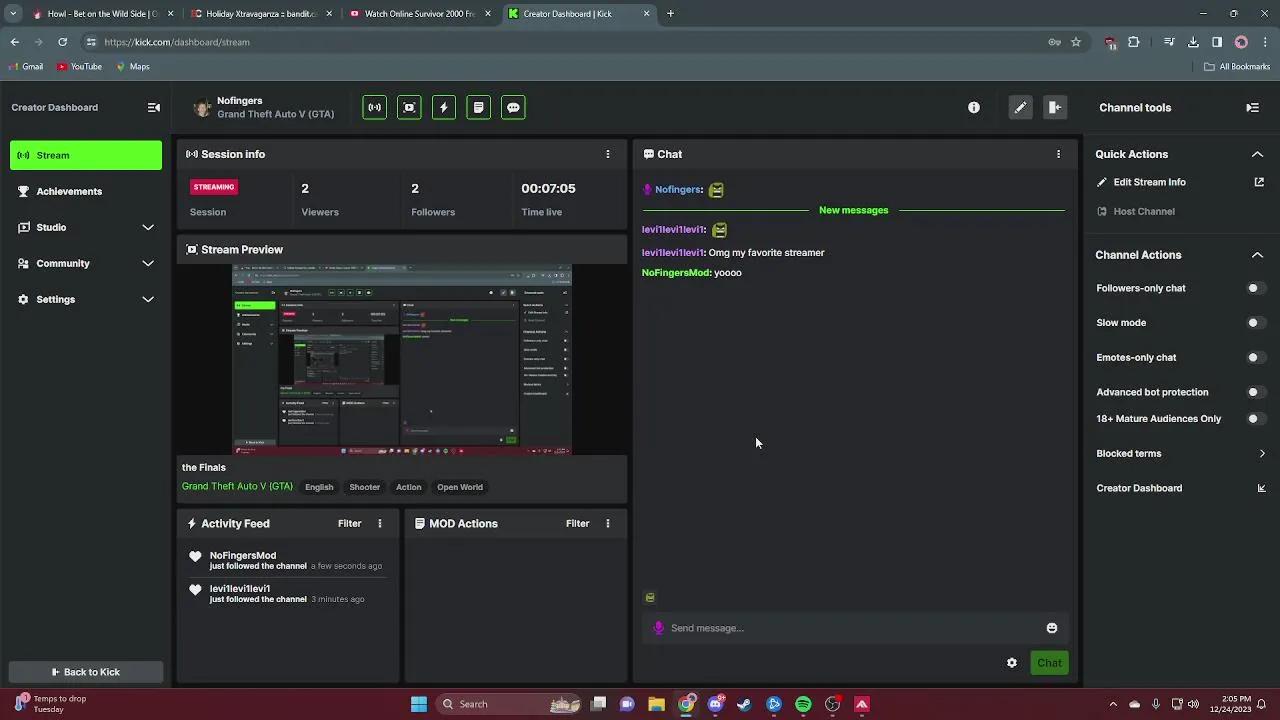This screenshot has height=720, width=1280.
Task: Click the Stream Preview thumbnail
Action: pyautogui.click(x=402, y=360)
